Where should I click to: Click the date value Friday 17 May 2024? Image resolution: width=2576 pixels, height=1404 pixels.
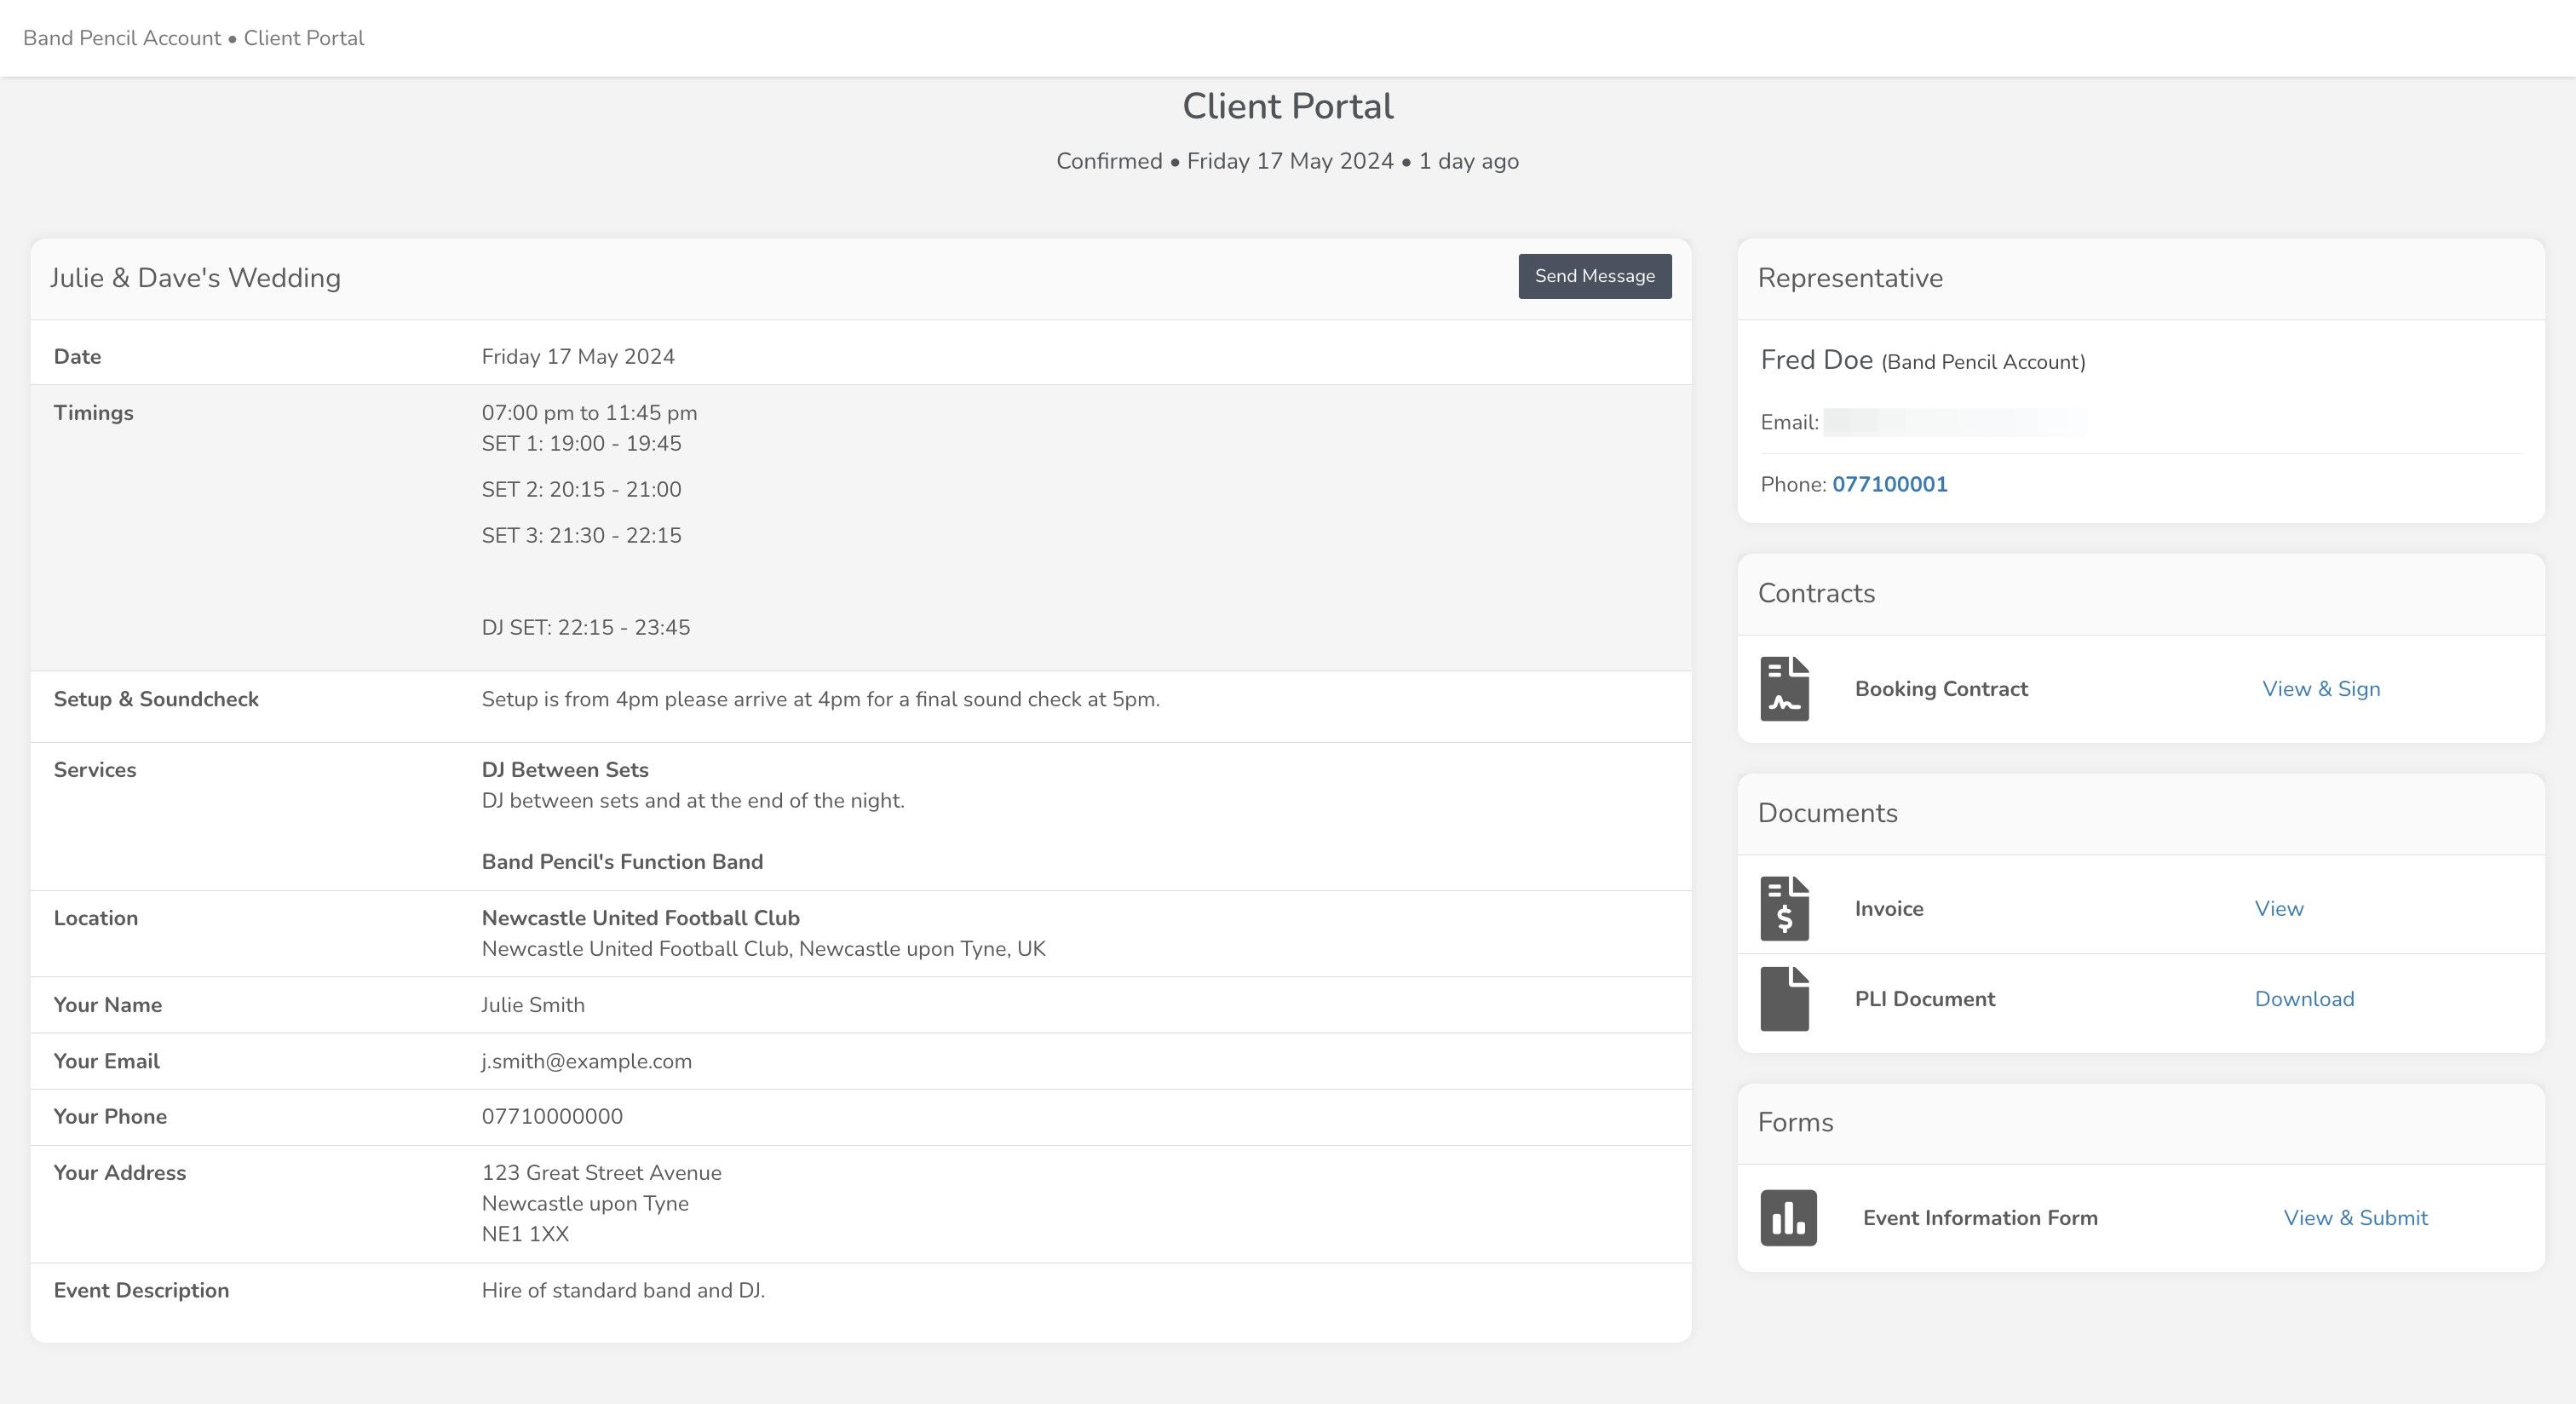578,357
